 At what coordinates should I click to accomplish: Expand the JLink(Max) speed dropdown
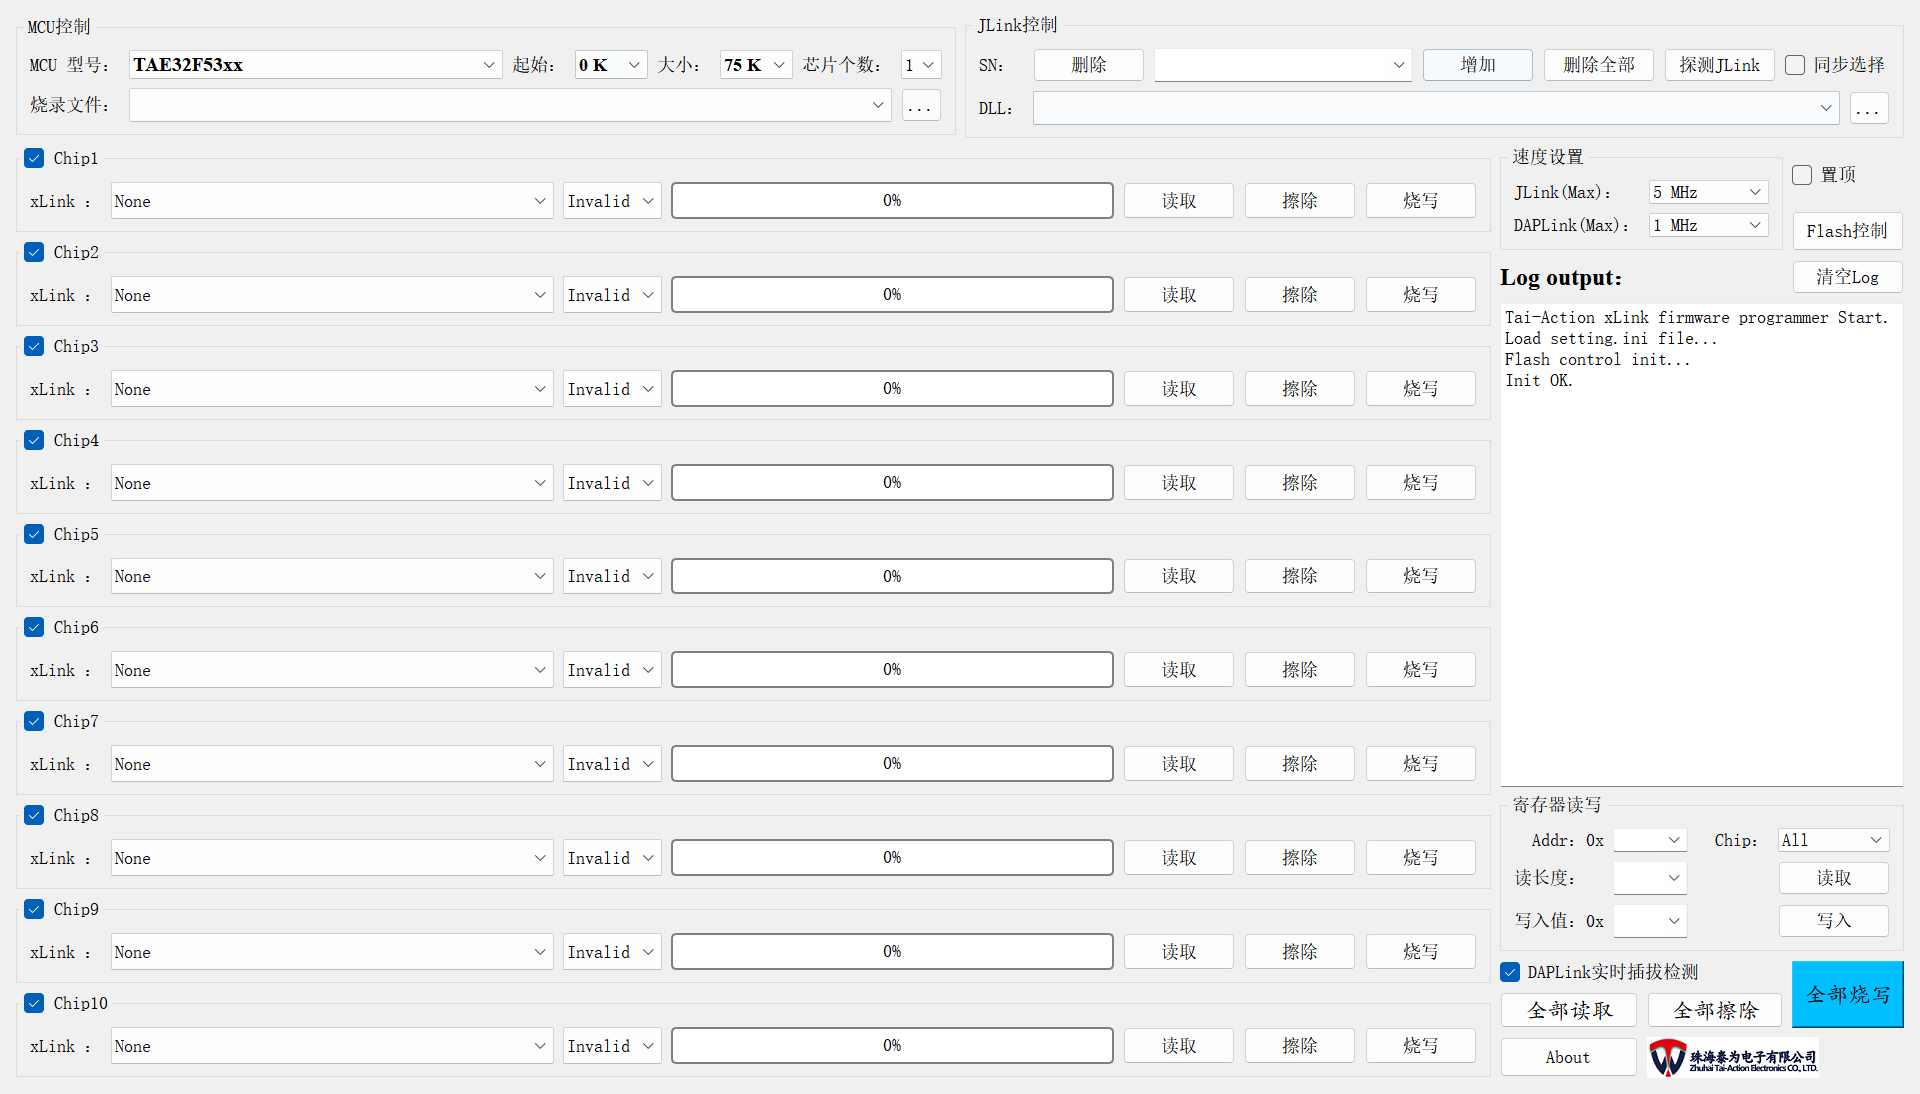tap(1708, 192)
